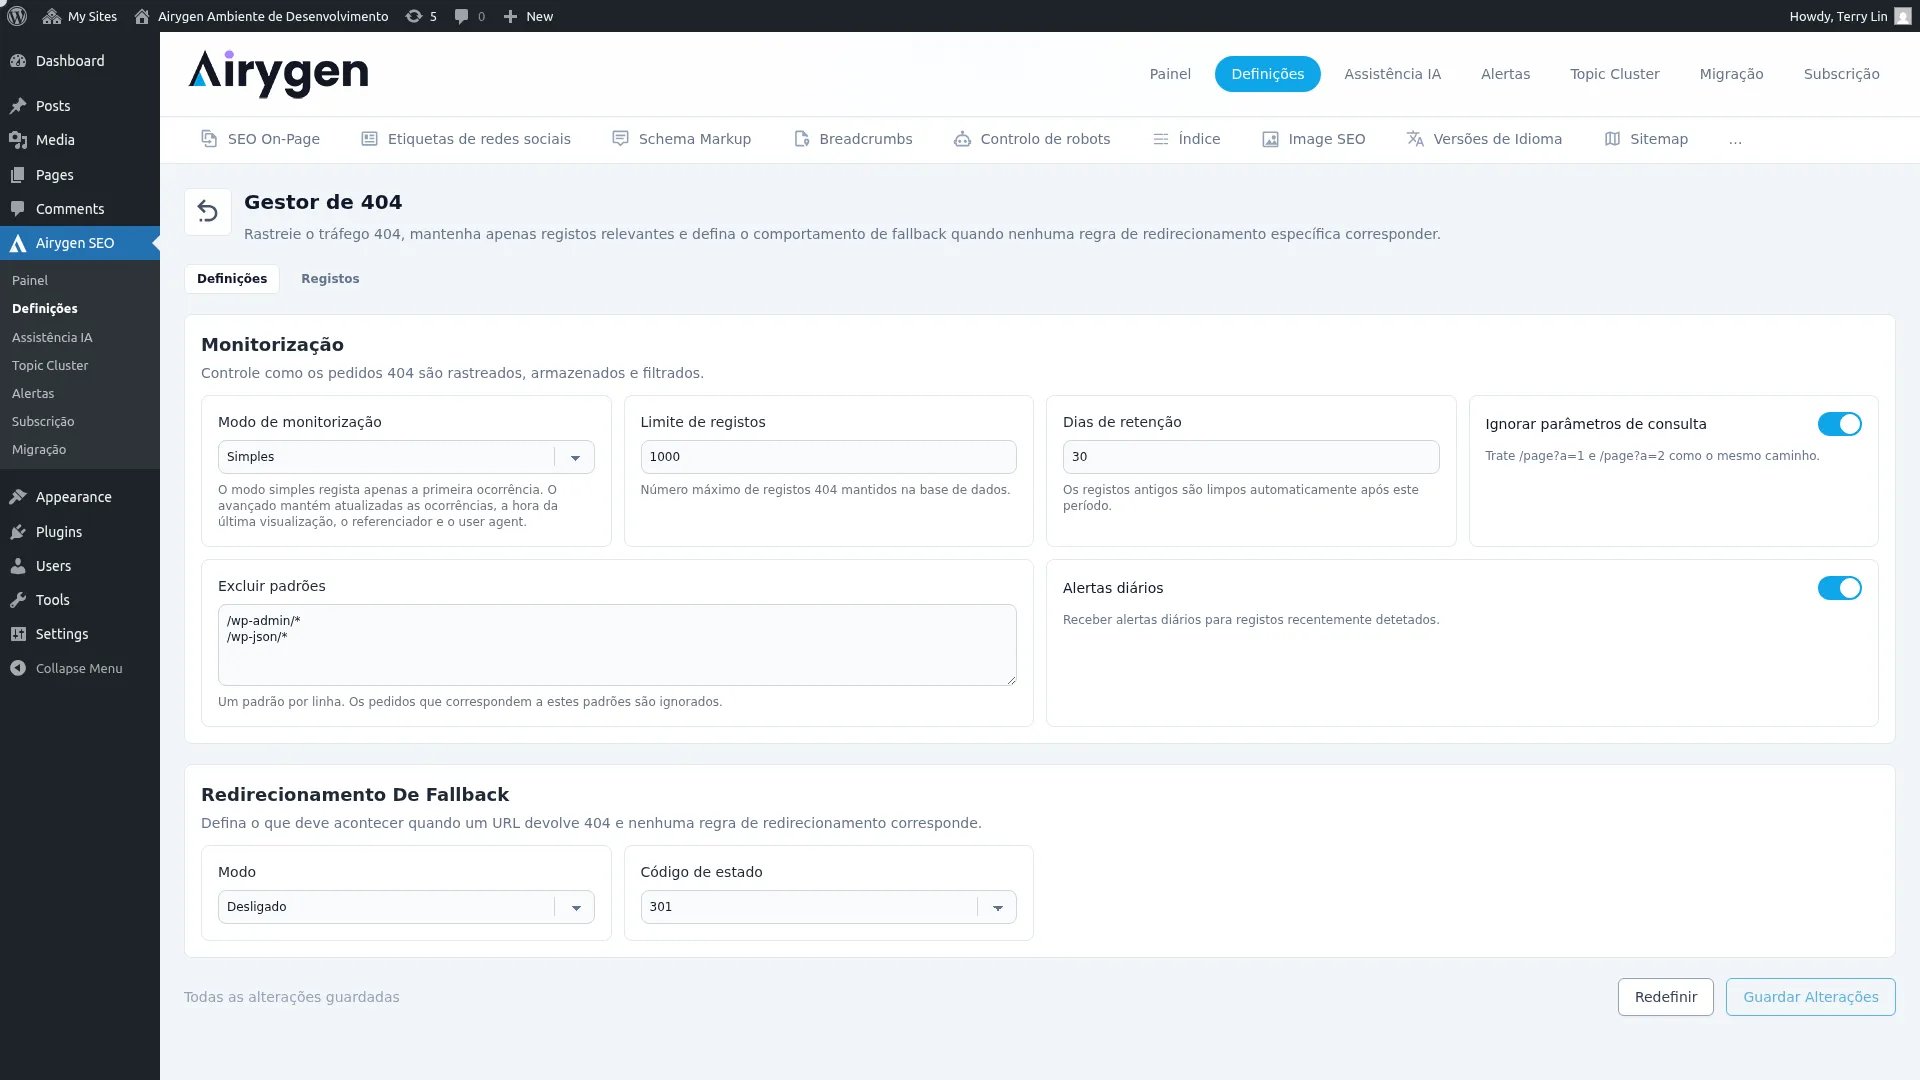Click the Excluir padrões text area
This screenshot has width=1920, height=1080.
point(617,645)
